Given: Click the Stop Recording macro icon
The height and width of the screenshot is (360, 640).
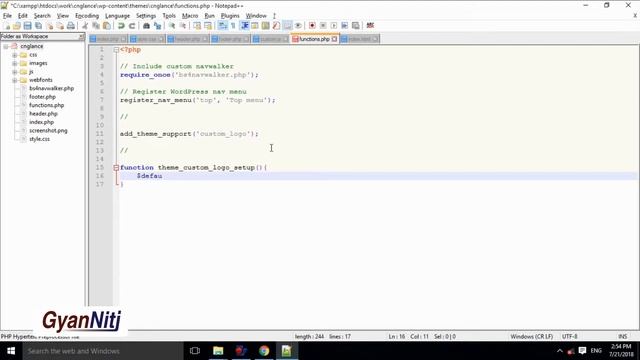Looking at the screenshot, I should pyautogui.click(x=323, y=26).
